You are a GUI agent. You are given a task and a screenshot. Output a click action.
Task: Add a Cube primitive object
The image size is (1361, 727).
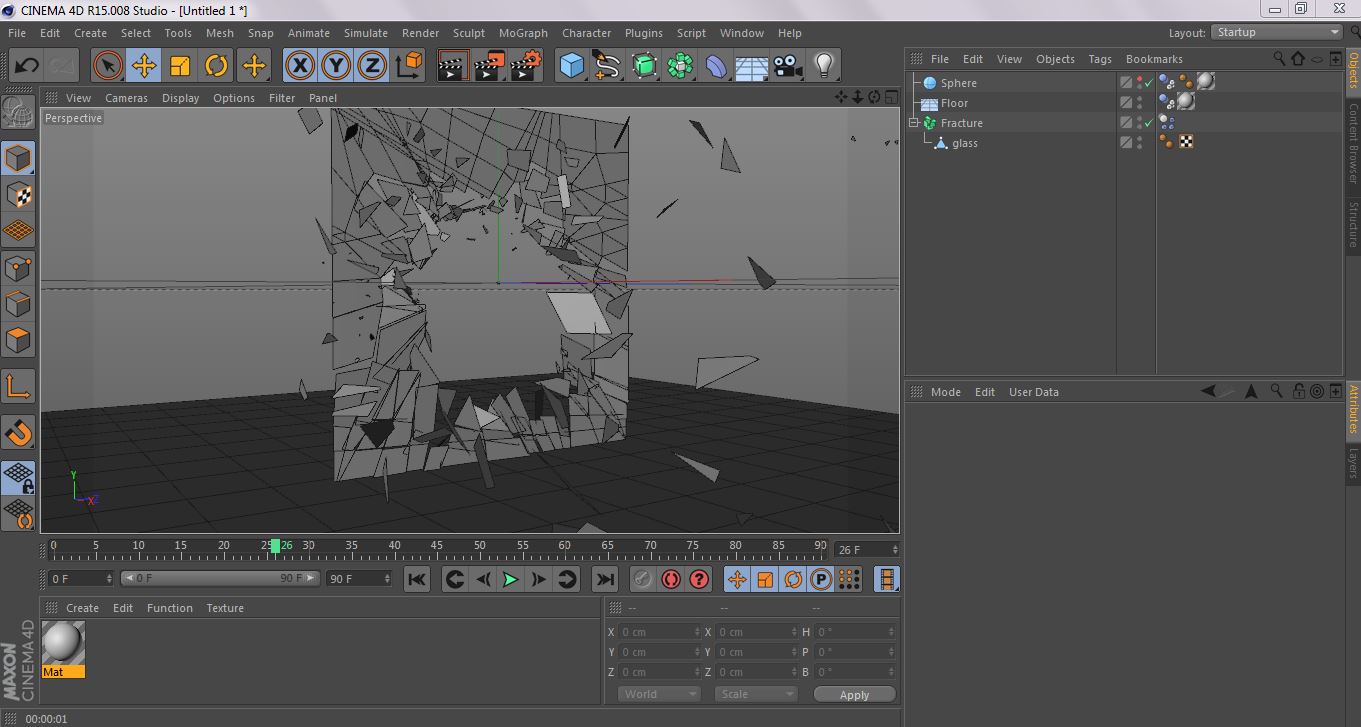coord(572,67)
